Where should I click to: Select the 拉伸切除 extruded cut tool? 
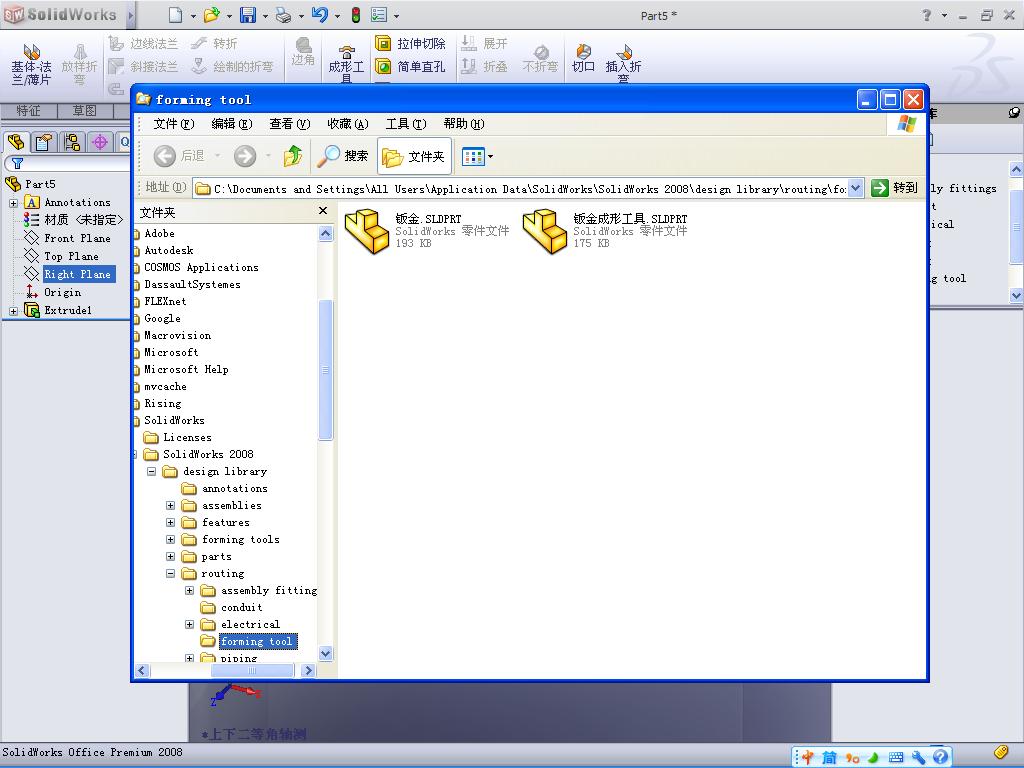point(411,44)
